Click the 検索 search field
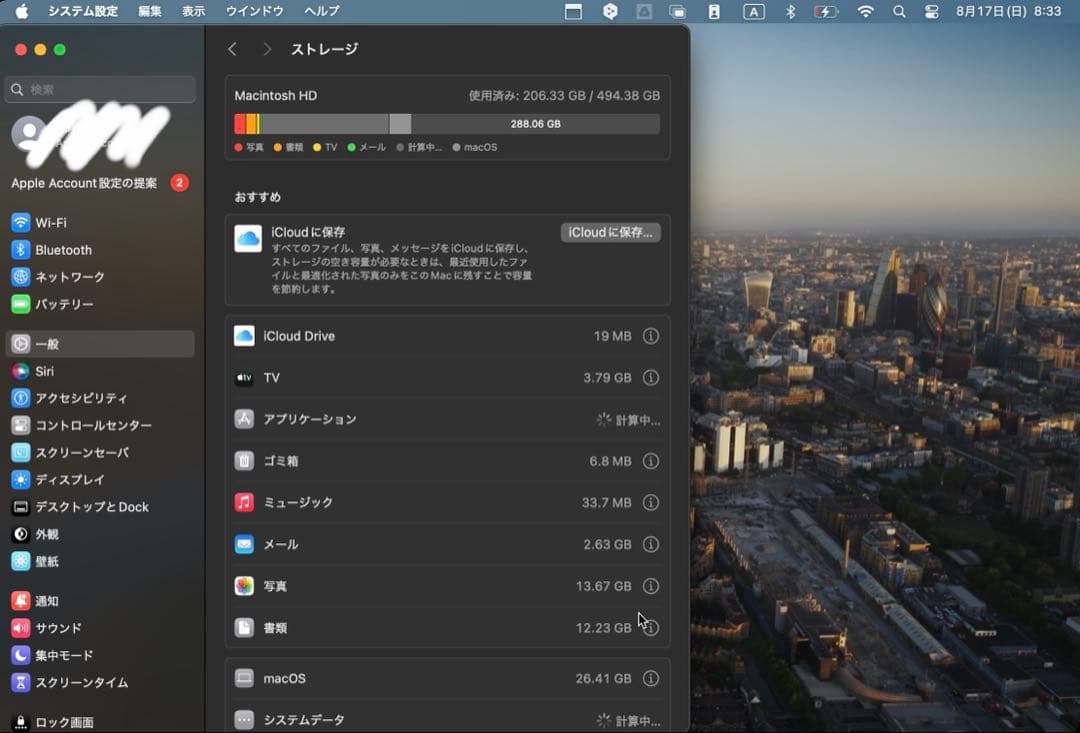The width and height of the screenshot is (1080, 733). click(x=100, y=89)
